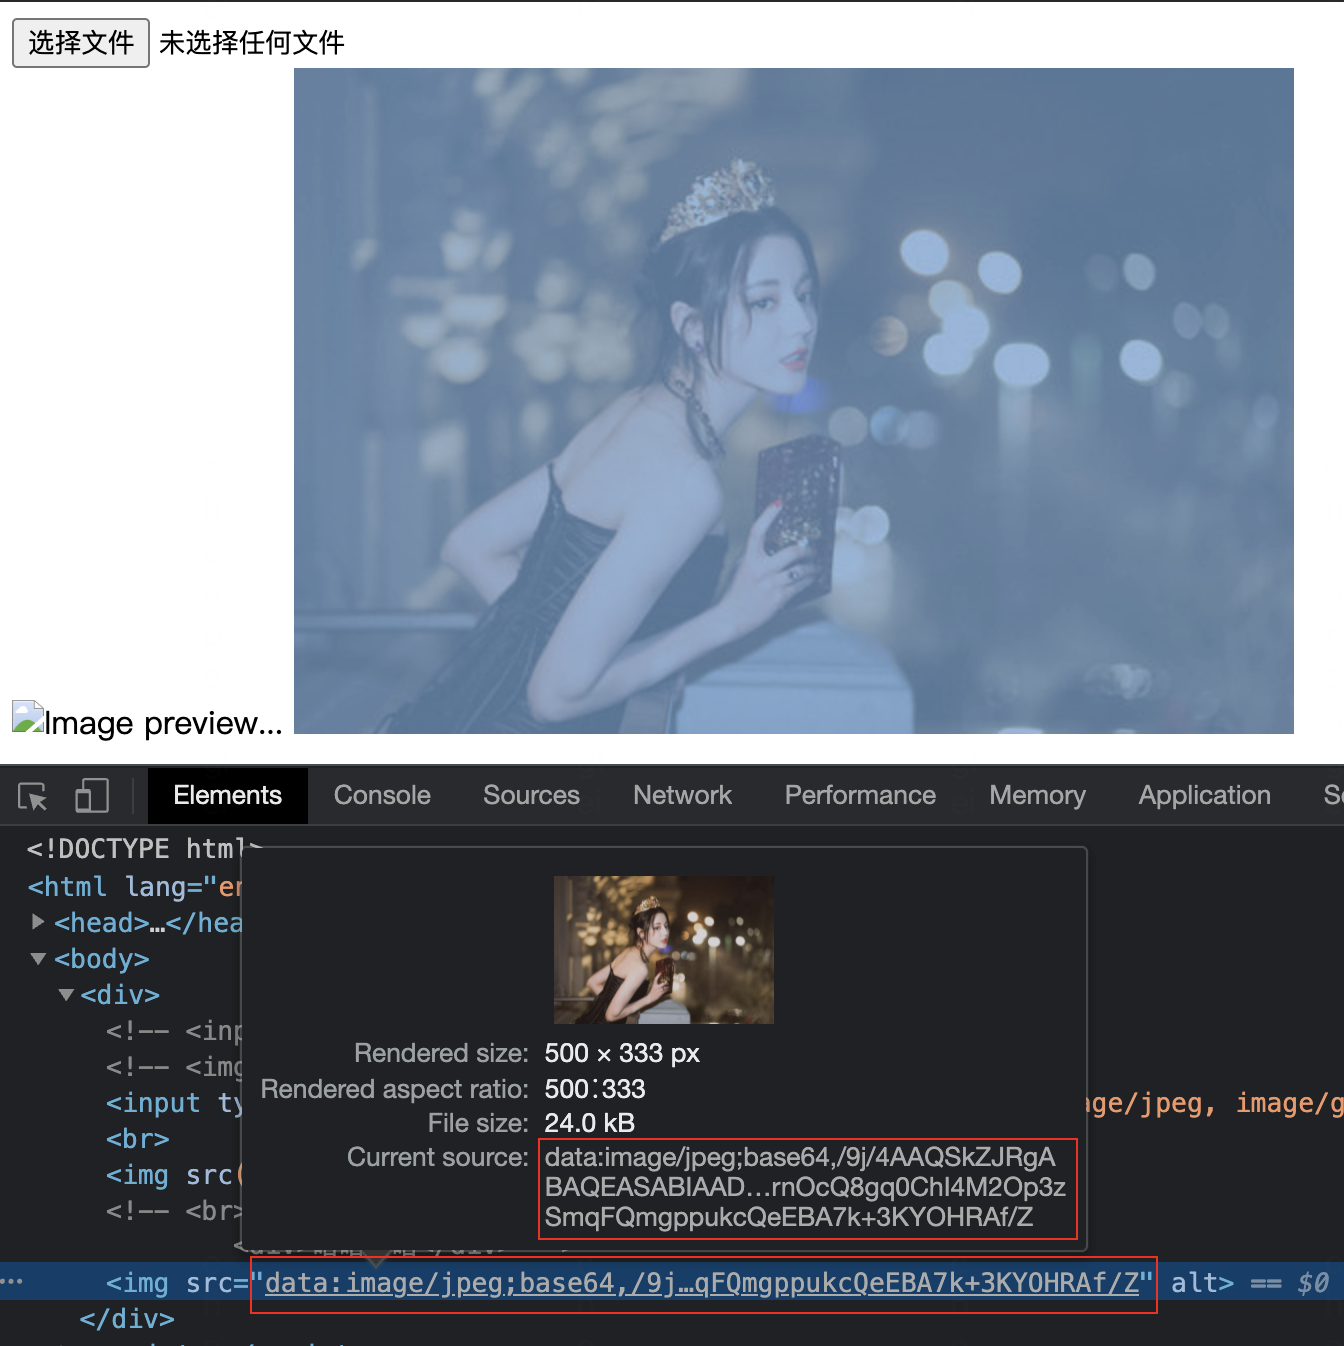Collapse the div element node

[x=65, y=994]
